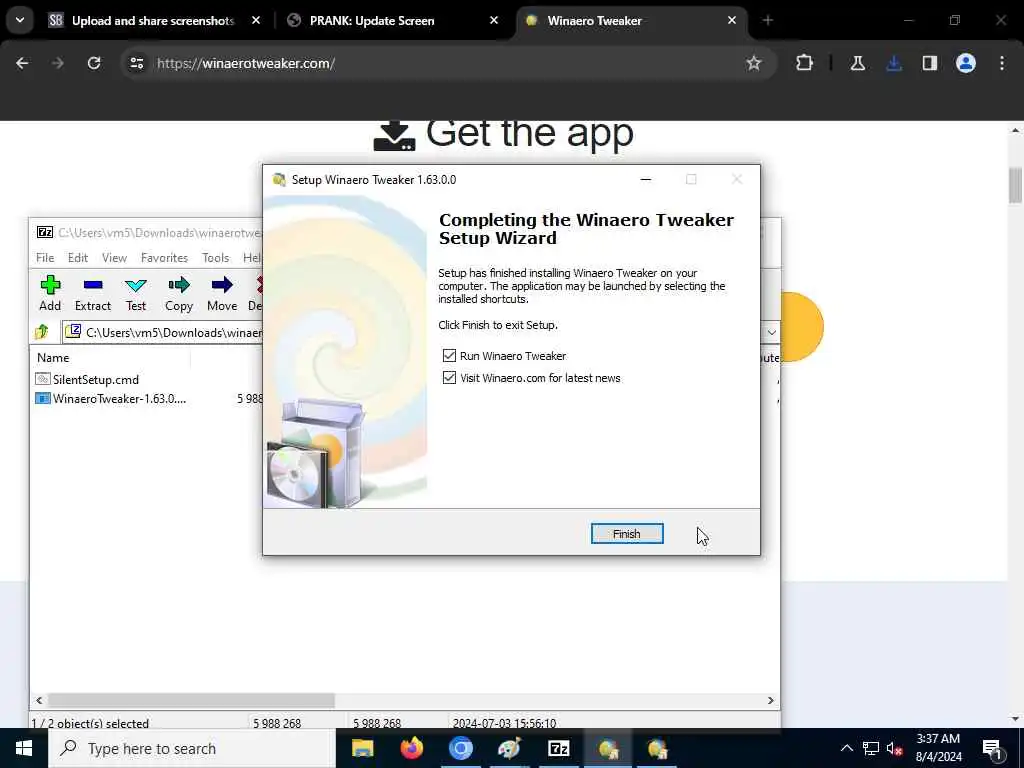Open the clock showing 3:37 AM
The width and height of the screenshot is (1024, 768).
938,748
